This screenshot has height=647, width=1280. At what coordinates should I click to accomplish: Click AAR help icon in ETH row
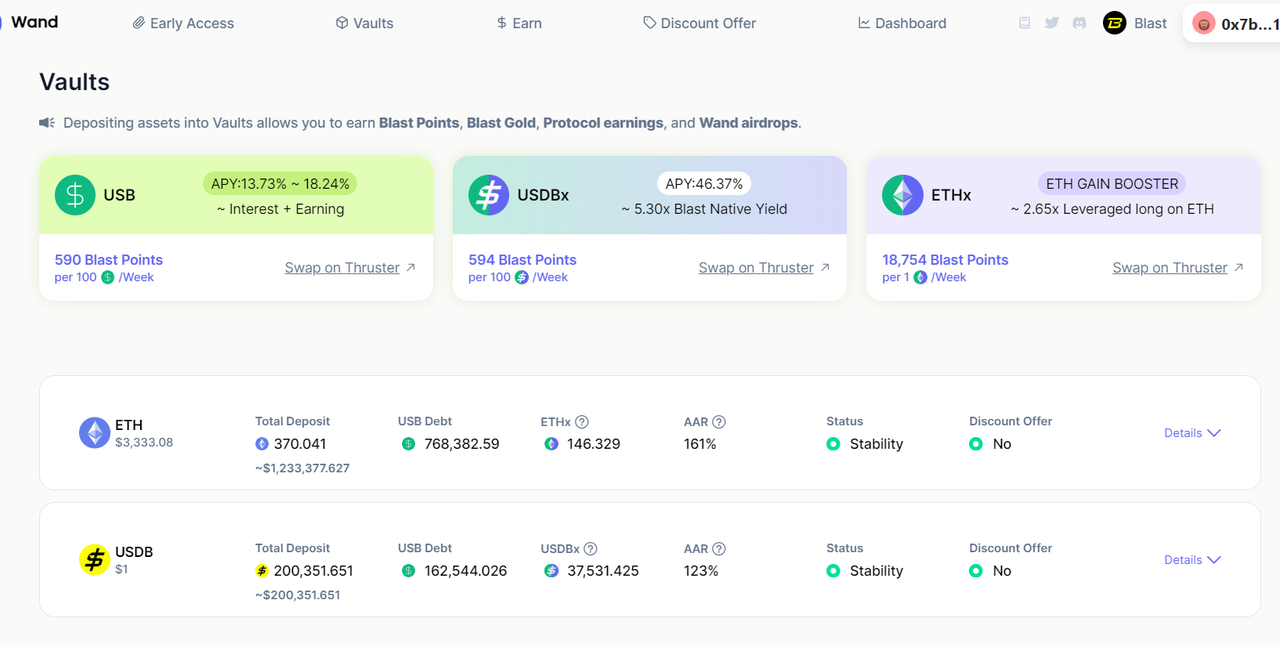click(x=718, y=422)
